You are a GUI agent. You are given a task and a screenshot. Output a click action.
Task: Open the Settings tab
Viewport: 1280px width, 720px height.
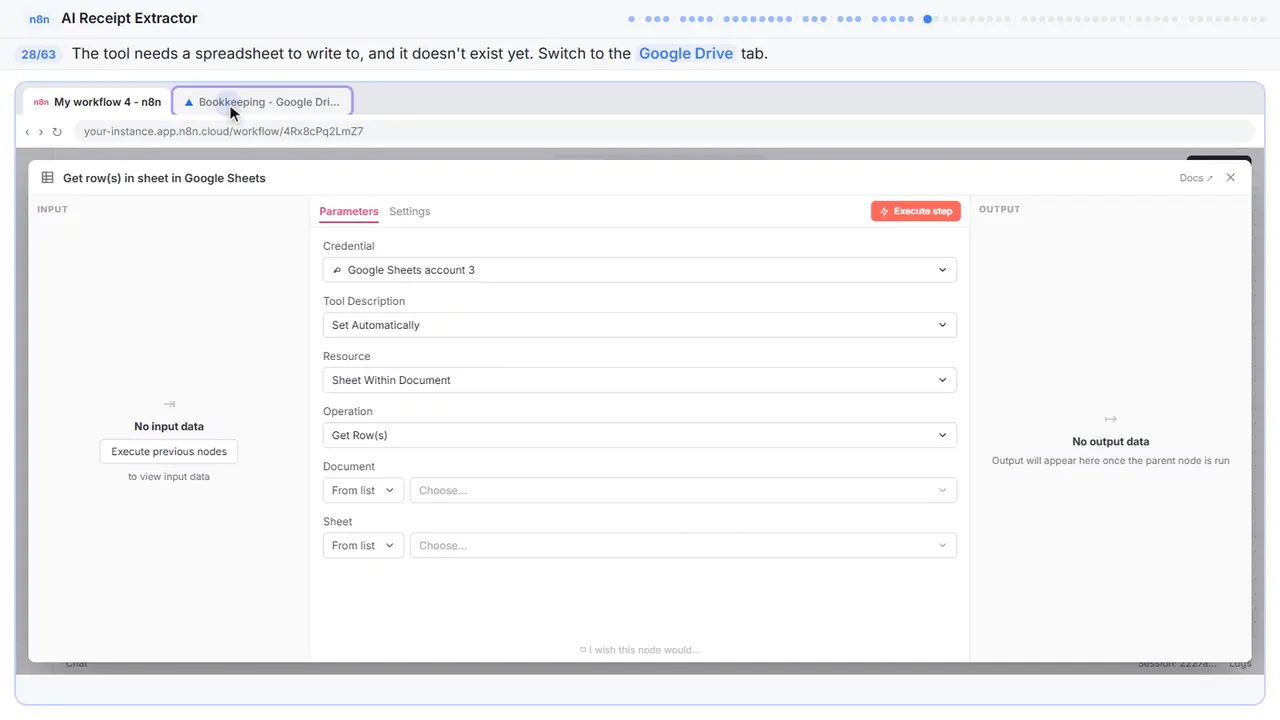pyautogui.click(x=410, y=212)
